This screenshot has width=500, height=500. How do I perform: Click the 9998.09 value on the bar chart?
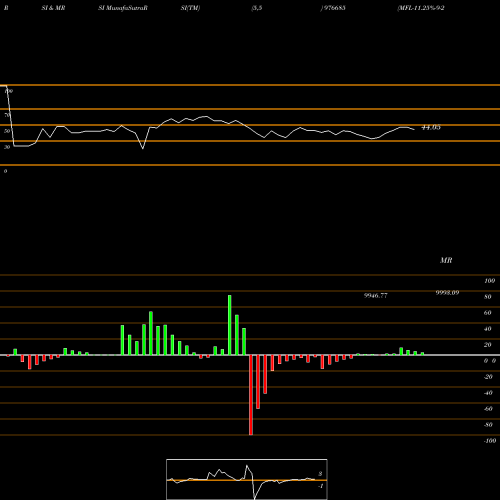point(447,293)
